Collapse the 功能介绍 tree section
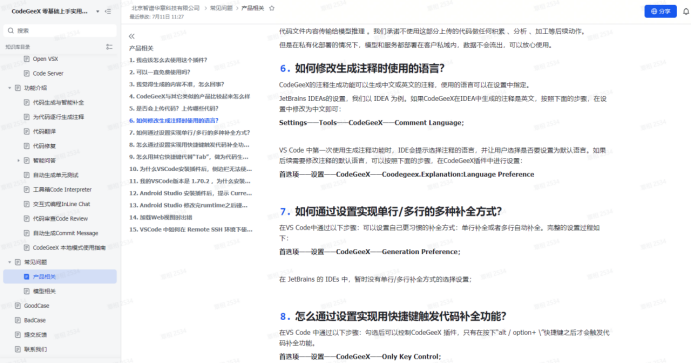Image resolution: width=691 pixels, height=364 pixels. click(10, 88)
